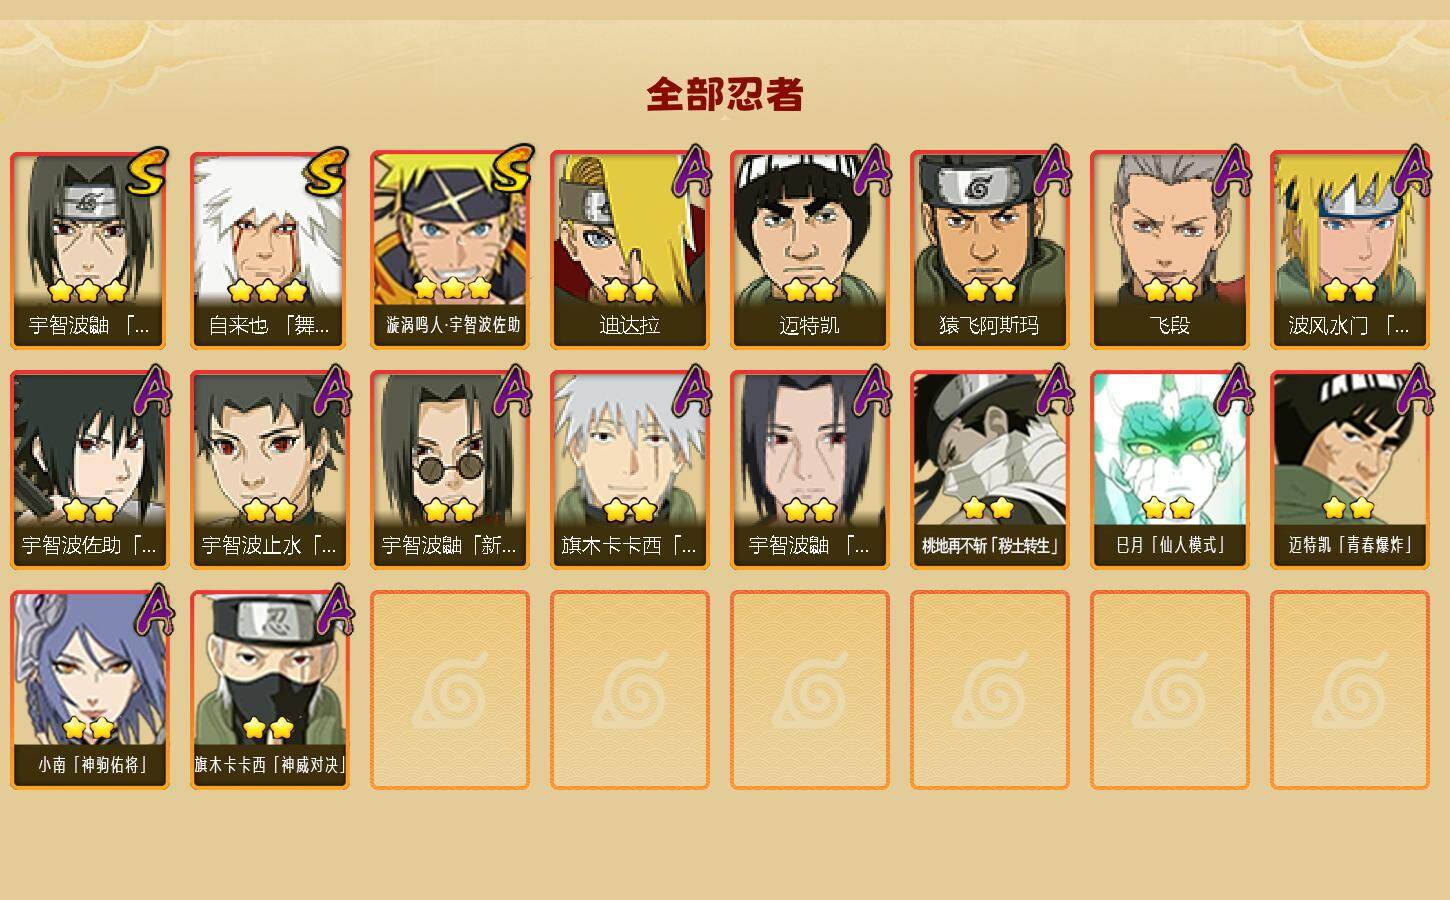Select the 自来也 S-rank card
Screen dimensions: 1450x900
tap(270, 250)
